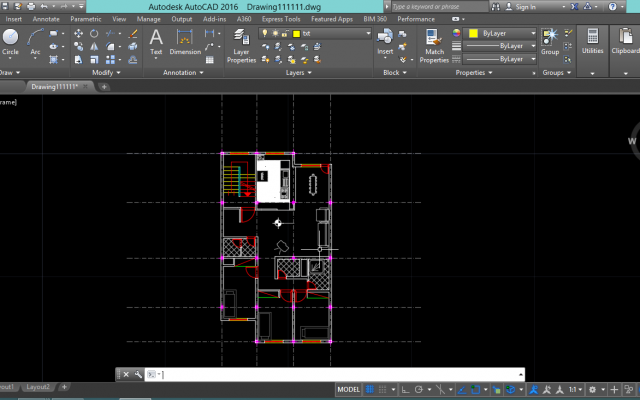
Task: Toggle the layer on/off lightbulb icon
Action: (x=265, y=33)
